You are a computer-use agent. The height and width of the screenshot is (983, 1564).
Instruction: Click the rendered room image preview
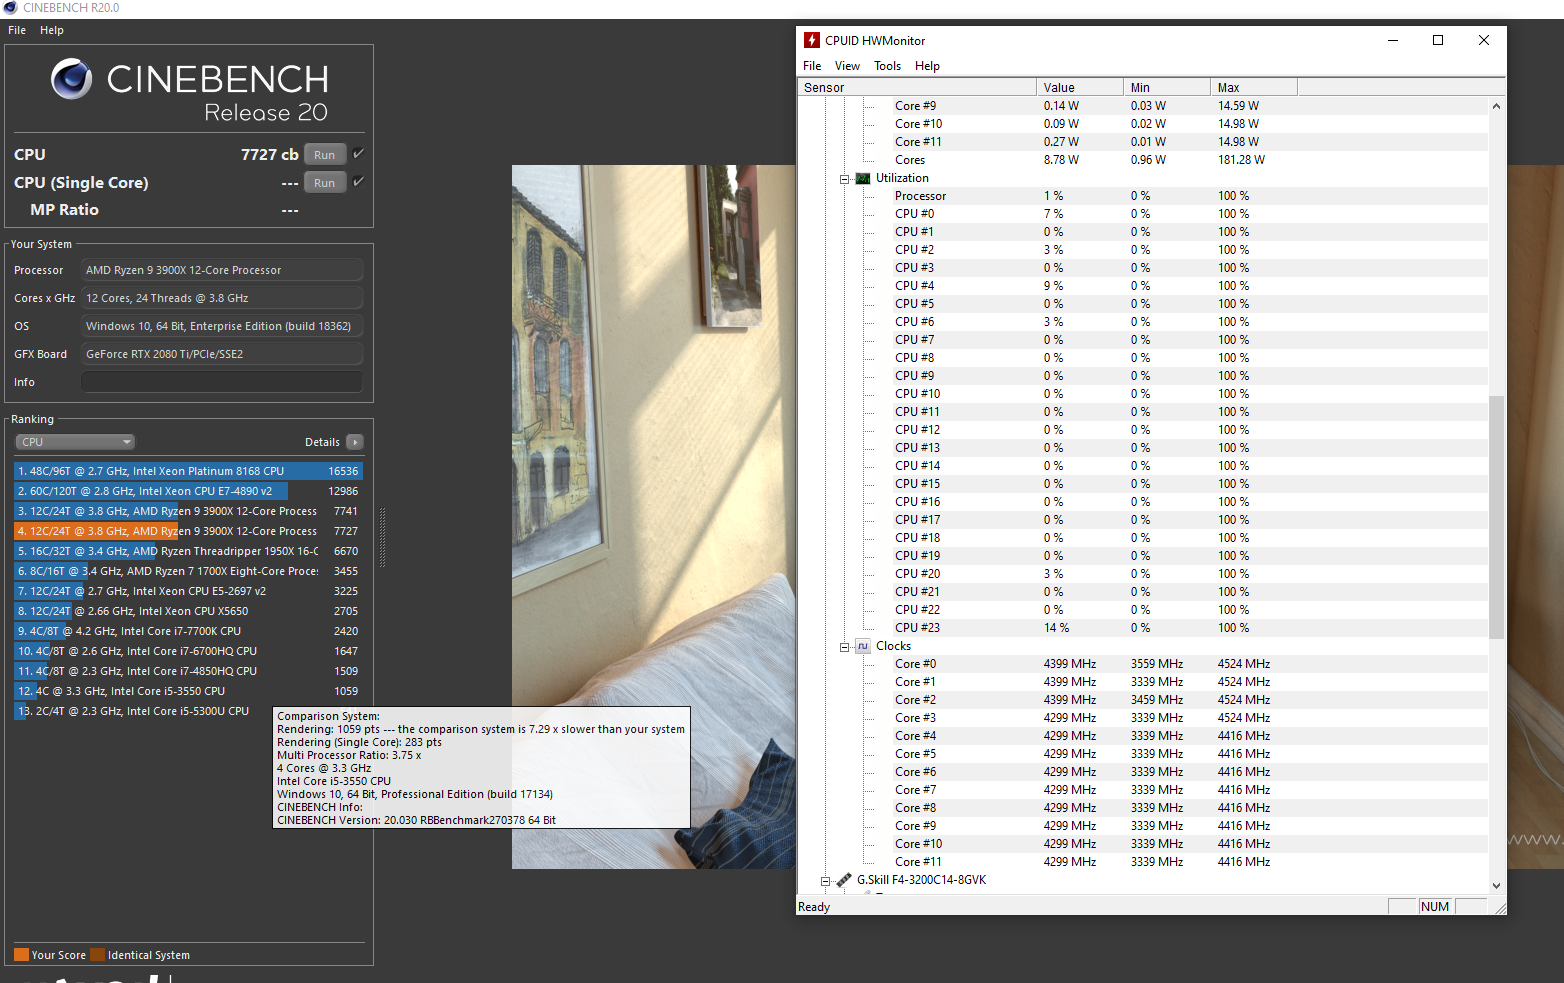(x=653, y=517)
